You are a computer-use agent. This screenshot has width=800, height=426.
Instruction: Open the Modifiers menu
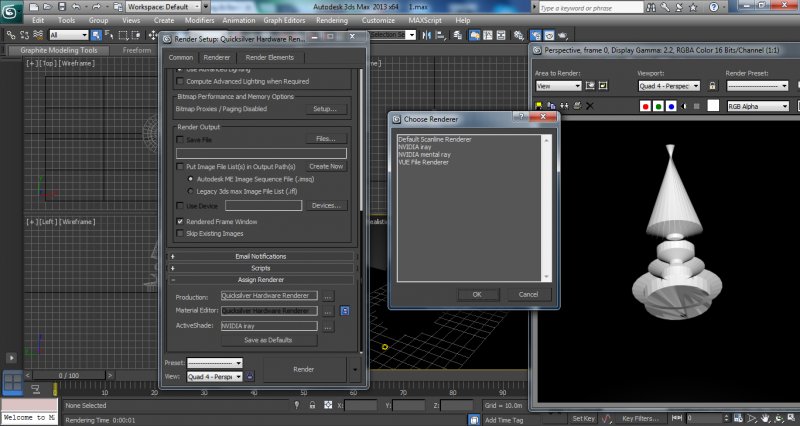click(199, 20)
